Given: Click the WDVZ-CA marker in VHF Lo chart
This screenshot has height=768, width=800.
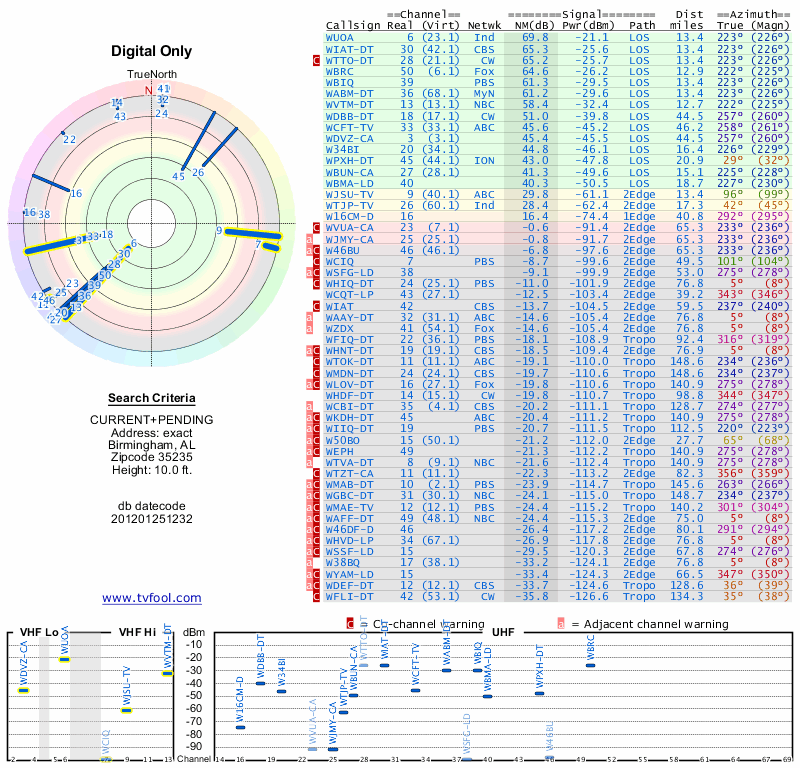Looking at the screenshot, I should pyautogui.click(x=23, y=690).
